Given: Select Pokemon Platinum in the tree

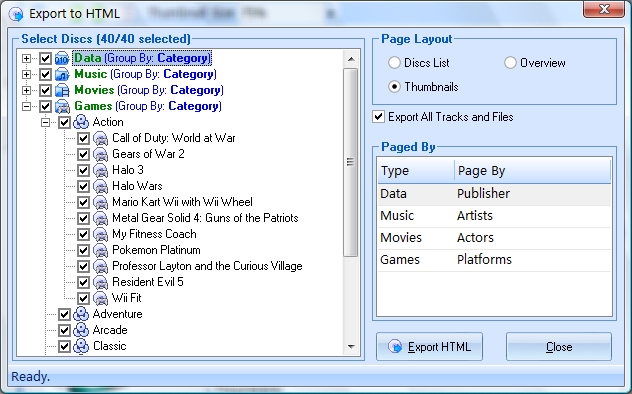Looking at the screenshot, I should (x=156, y=250).
